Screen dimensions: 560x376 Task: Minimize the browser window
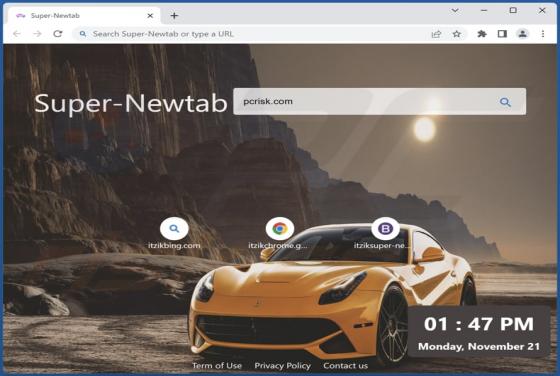click(x=484, y=11)
